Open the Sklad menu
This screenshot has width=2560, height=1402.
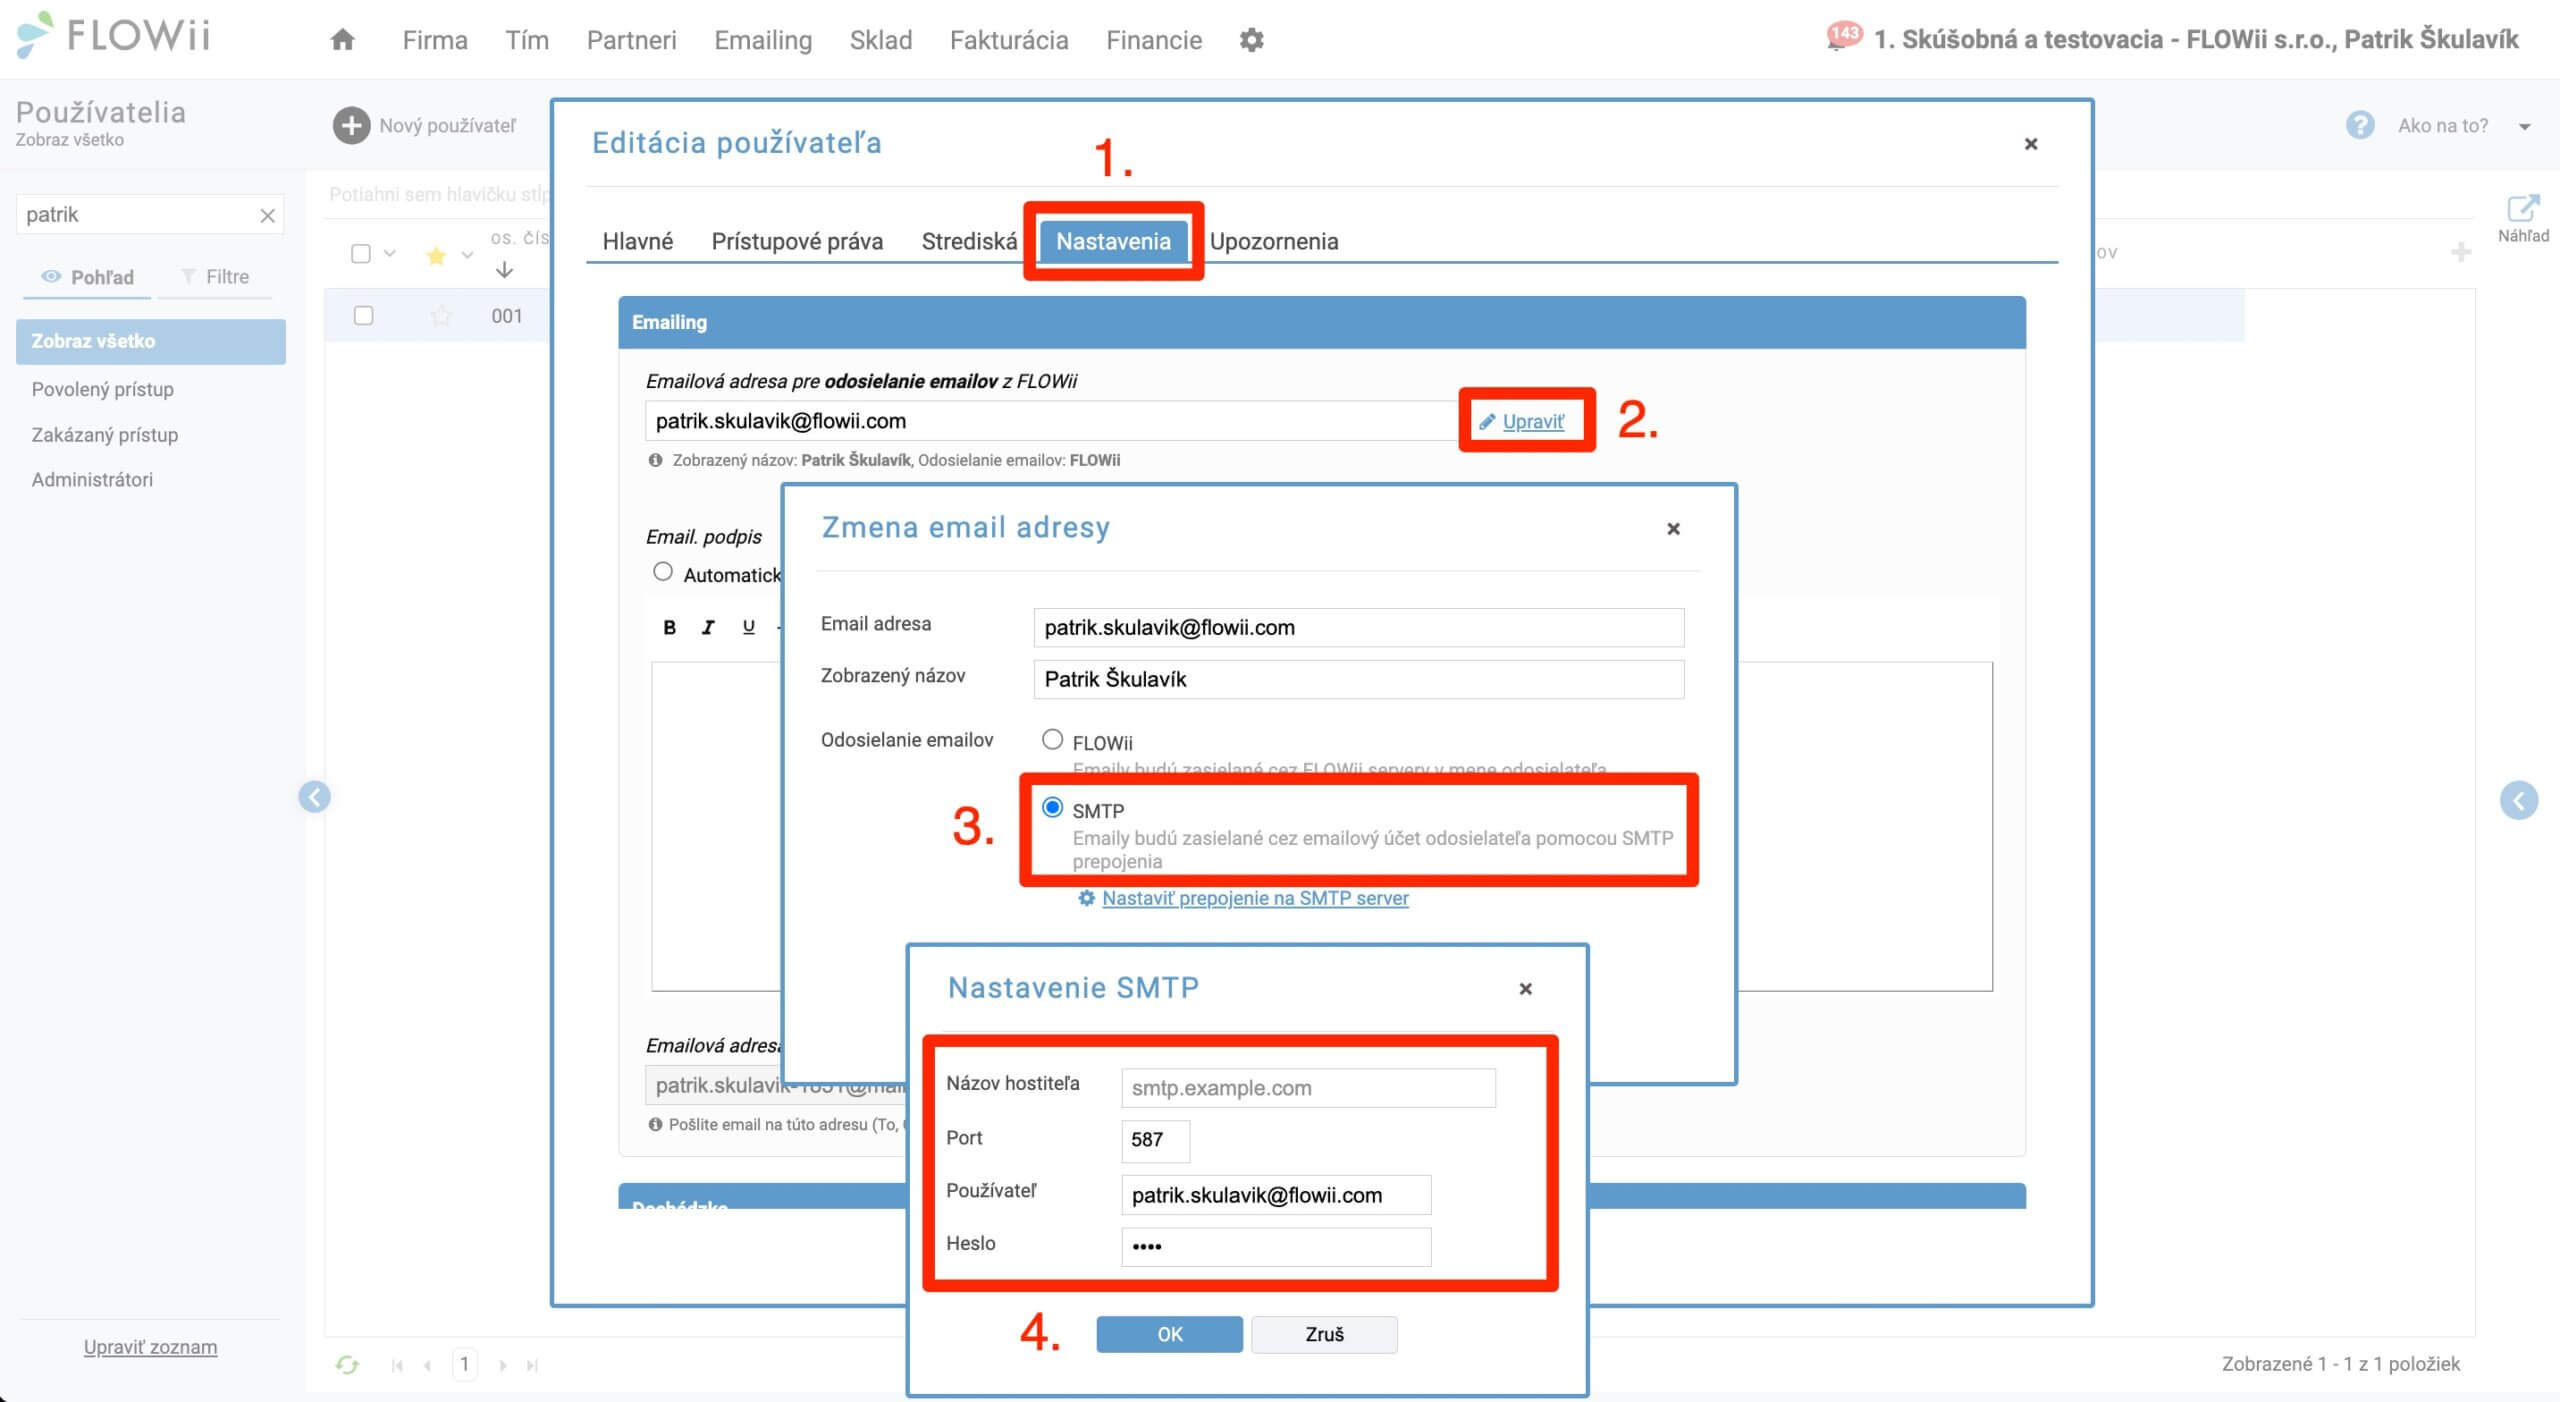pyautogui.click(x=881, y=40)
